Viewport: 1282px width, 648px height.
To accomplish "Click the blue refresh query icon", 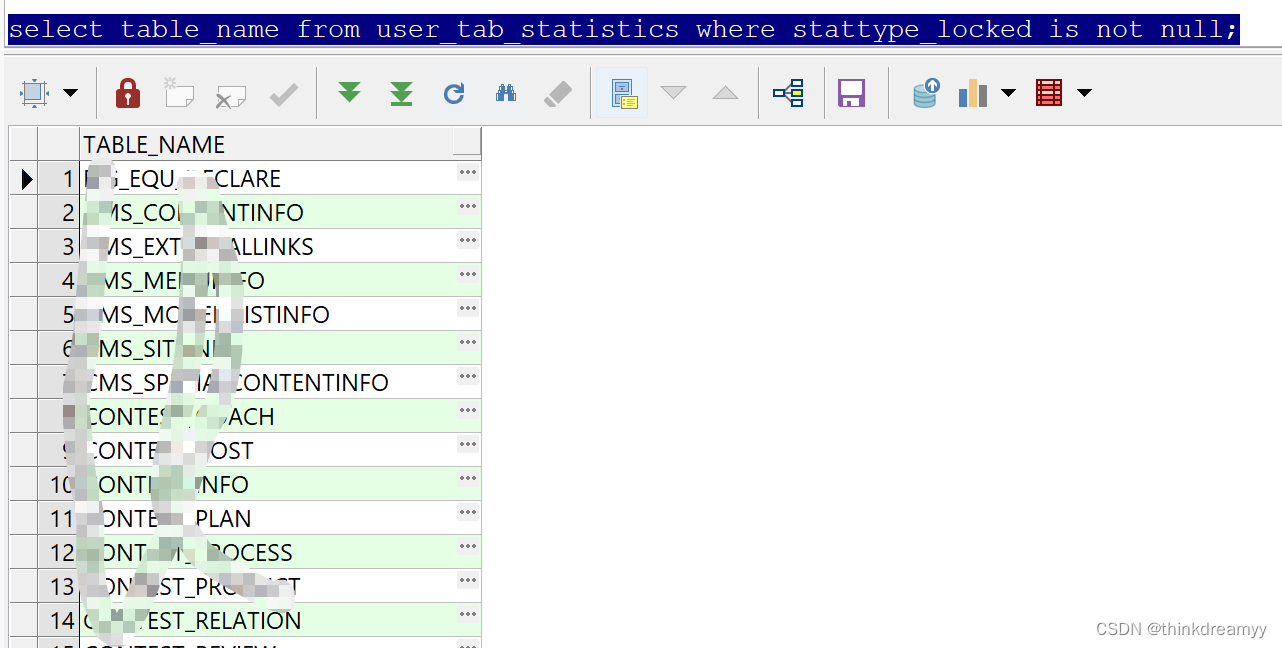I will pos(454,94).
